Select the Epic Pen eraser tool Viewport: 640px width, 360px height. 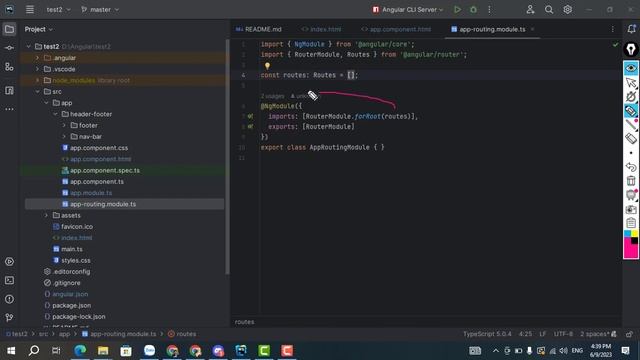click(x=631, y=138)
